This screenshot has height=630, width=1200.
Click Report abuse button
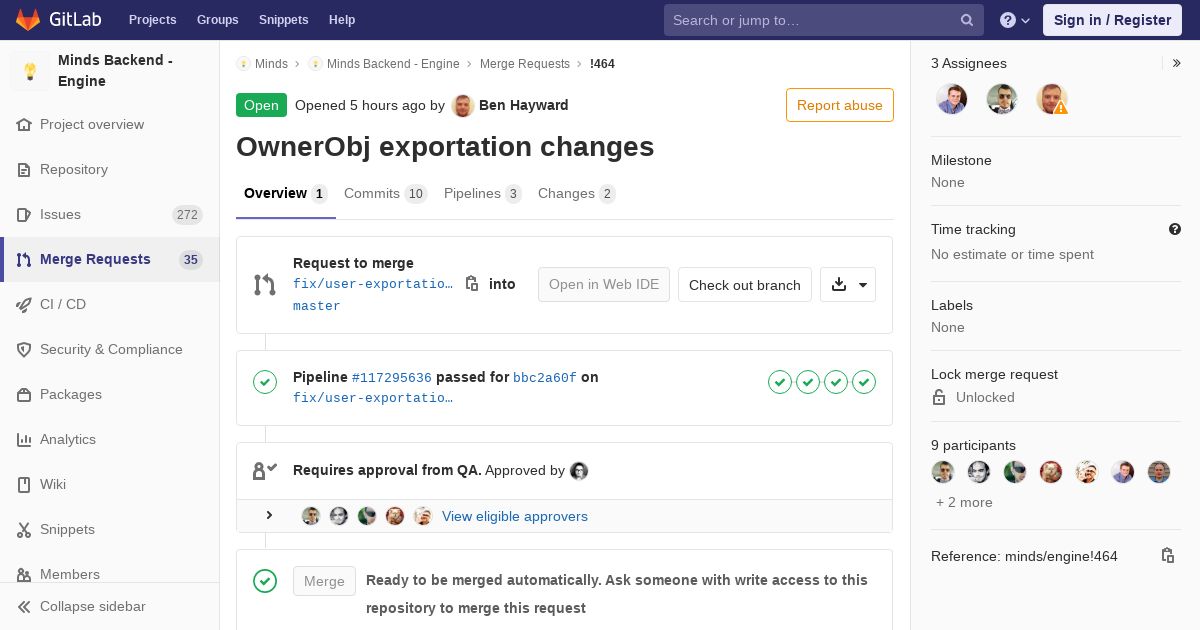point(840,105)
